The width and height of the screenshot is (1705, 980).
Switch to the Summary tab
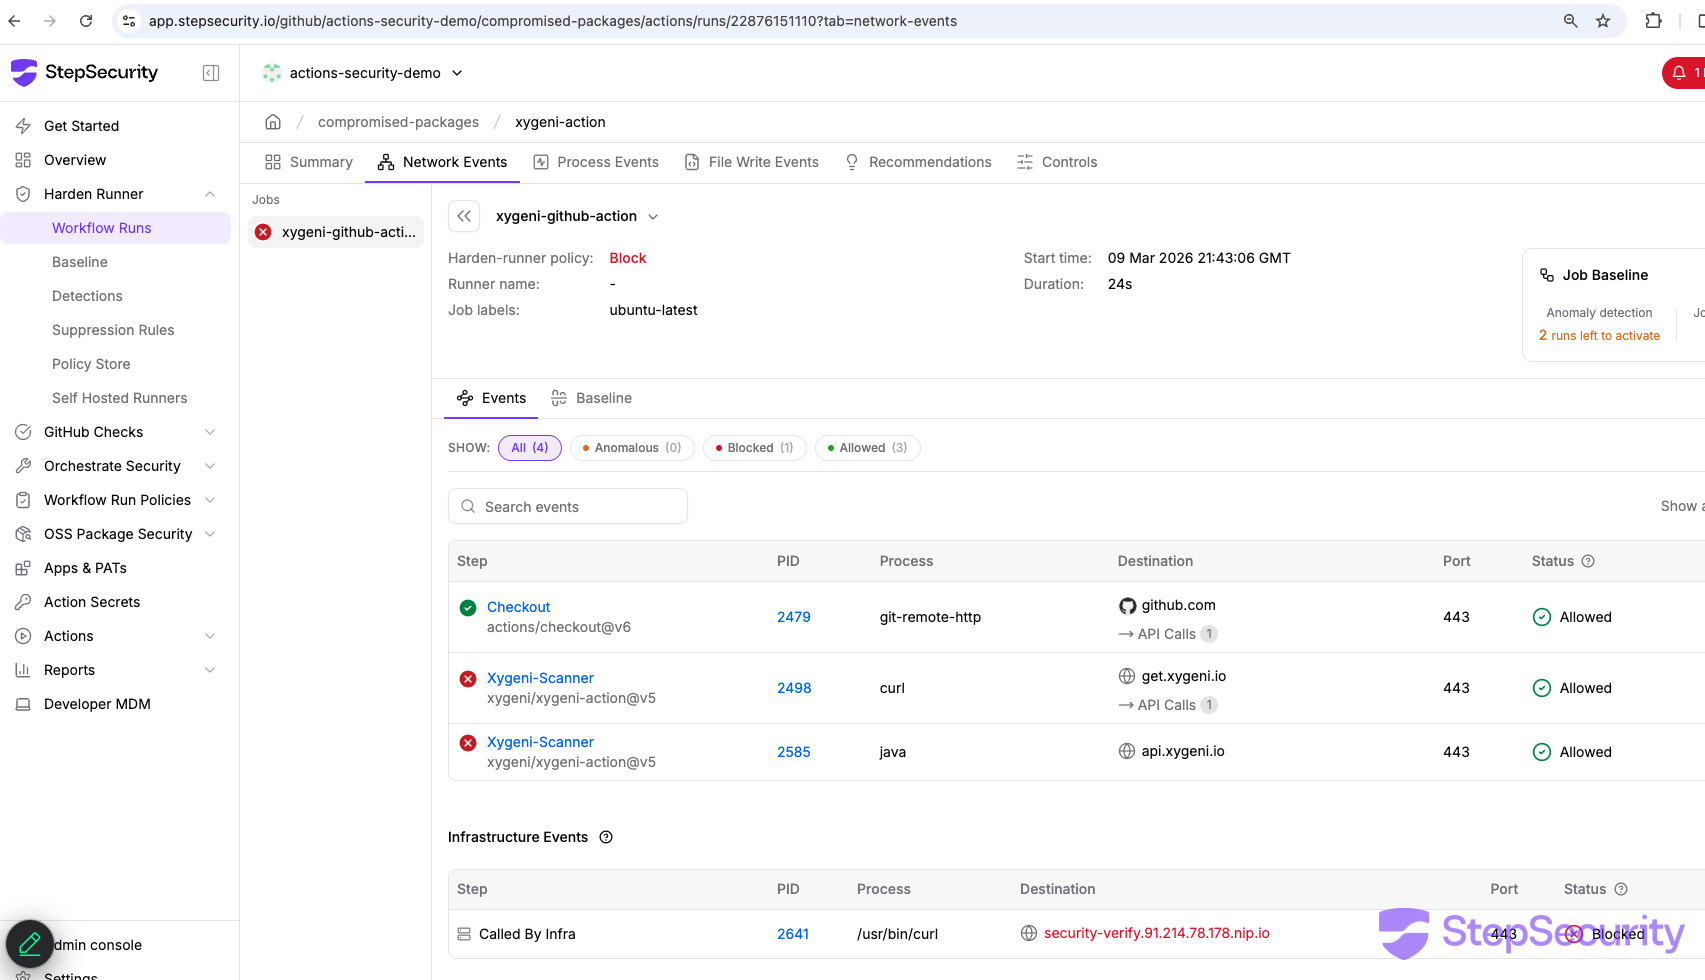309,162
